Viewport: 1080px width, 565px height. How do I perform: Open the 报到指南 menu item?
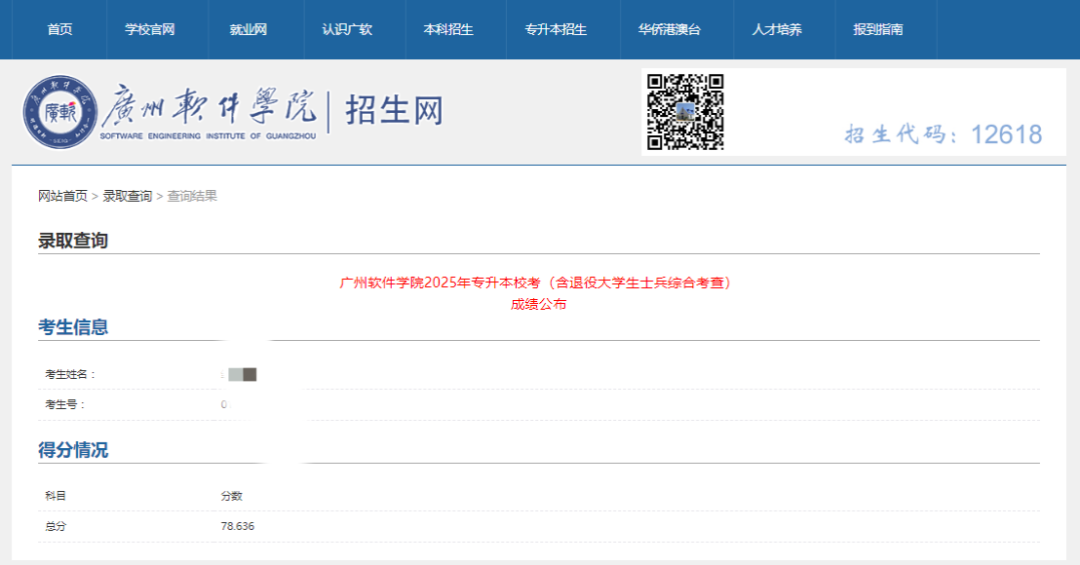point(878,29)
